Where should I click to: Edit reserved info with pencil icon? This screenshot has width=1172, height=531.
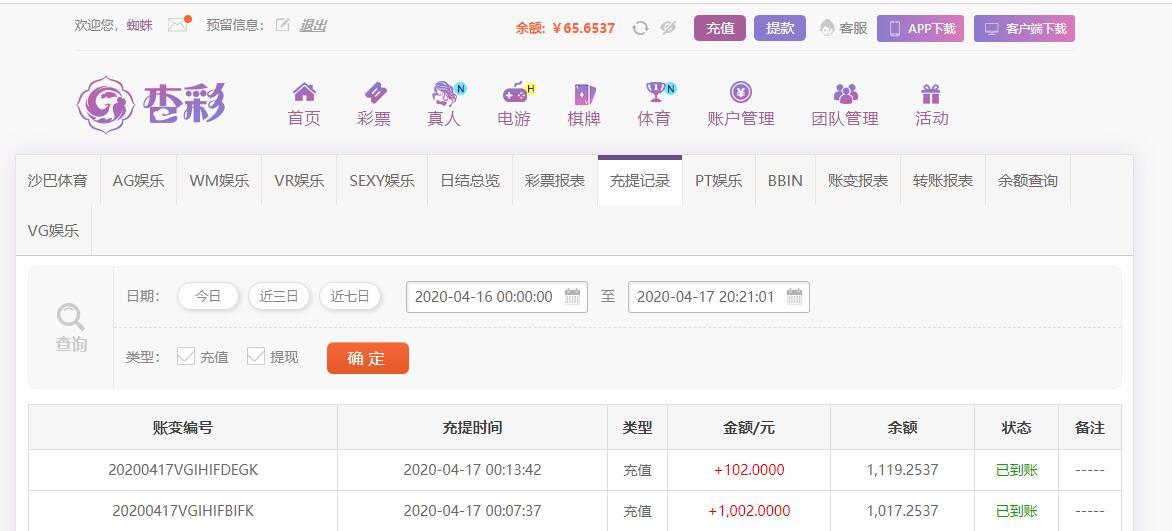click(x=283, y=25)
